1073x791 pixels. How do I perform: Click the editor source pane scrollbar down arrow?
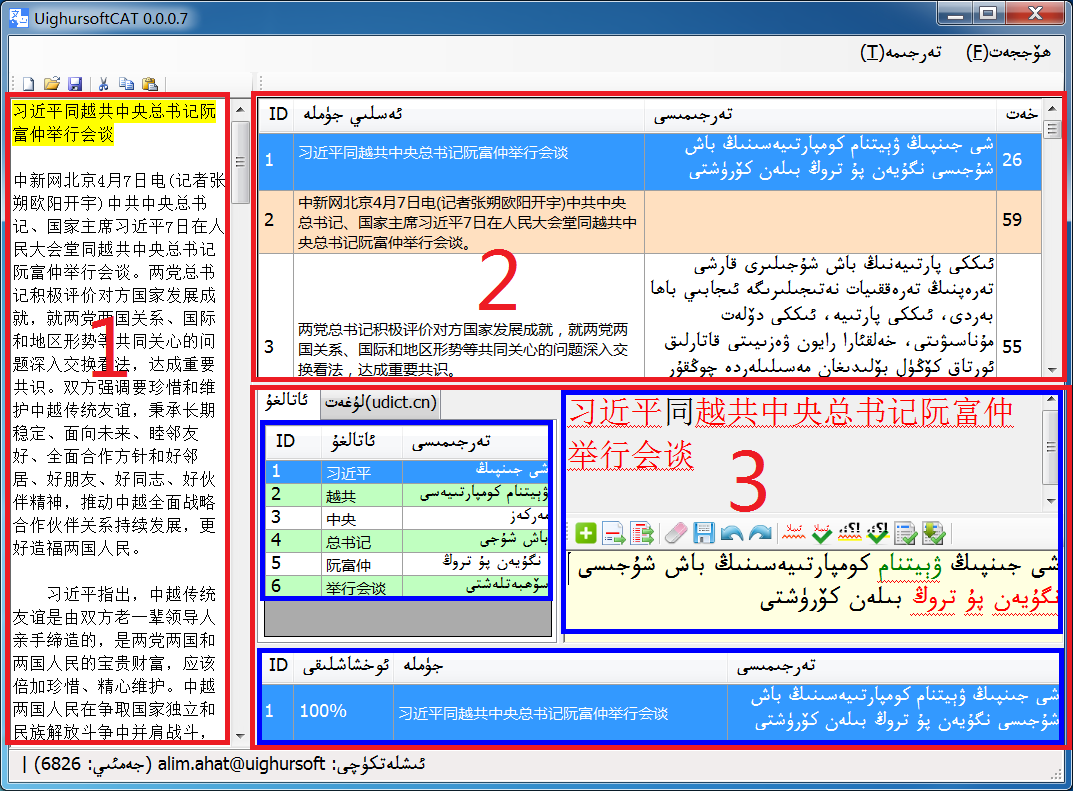coord(1052,502)
